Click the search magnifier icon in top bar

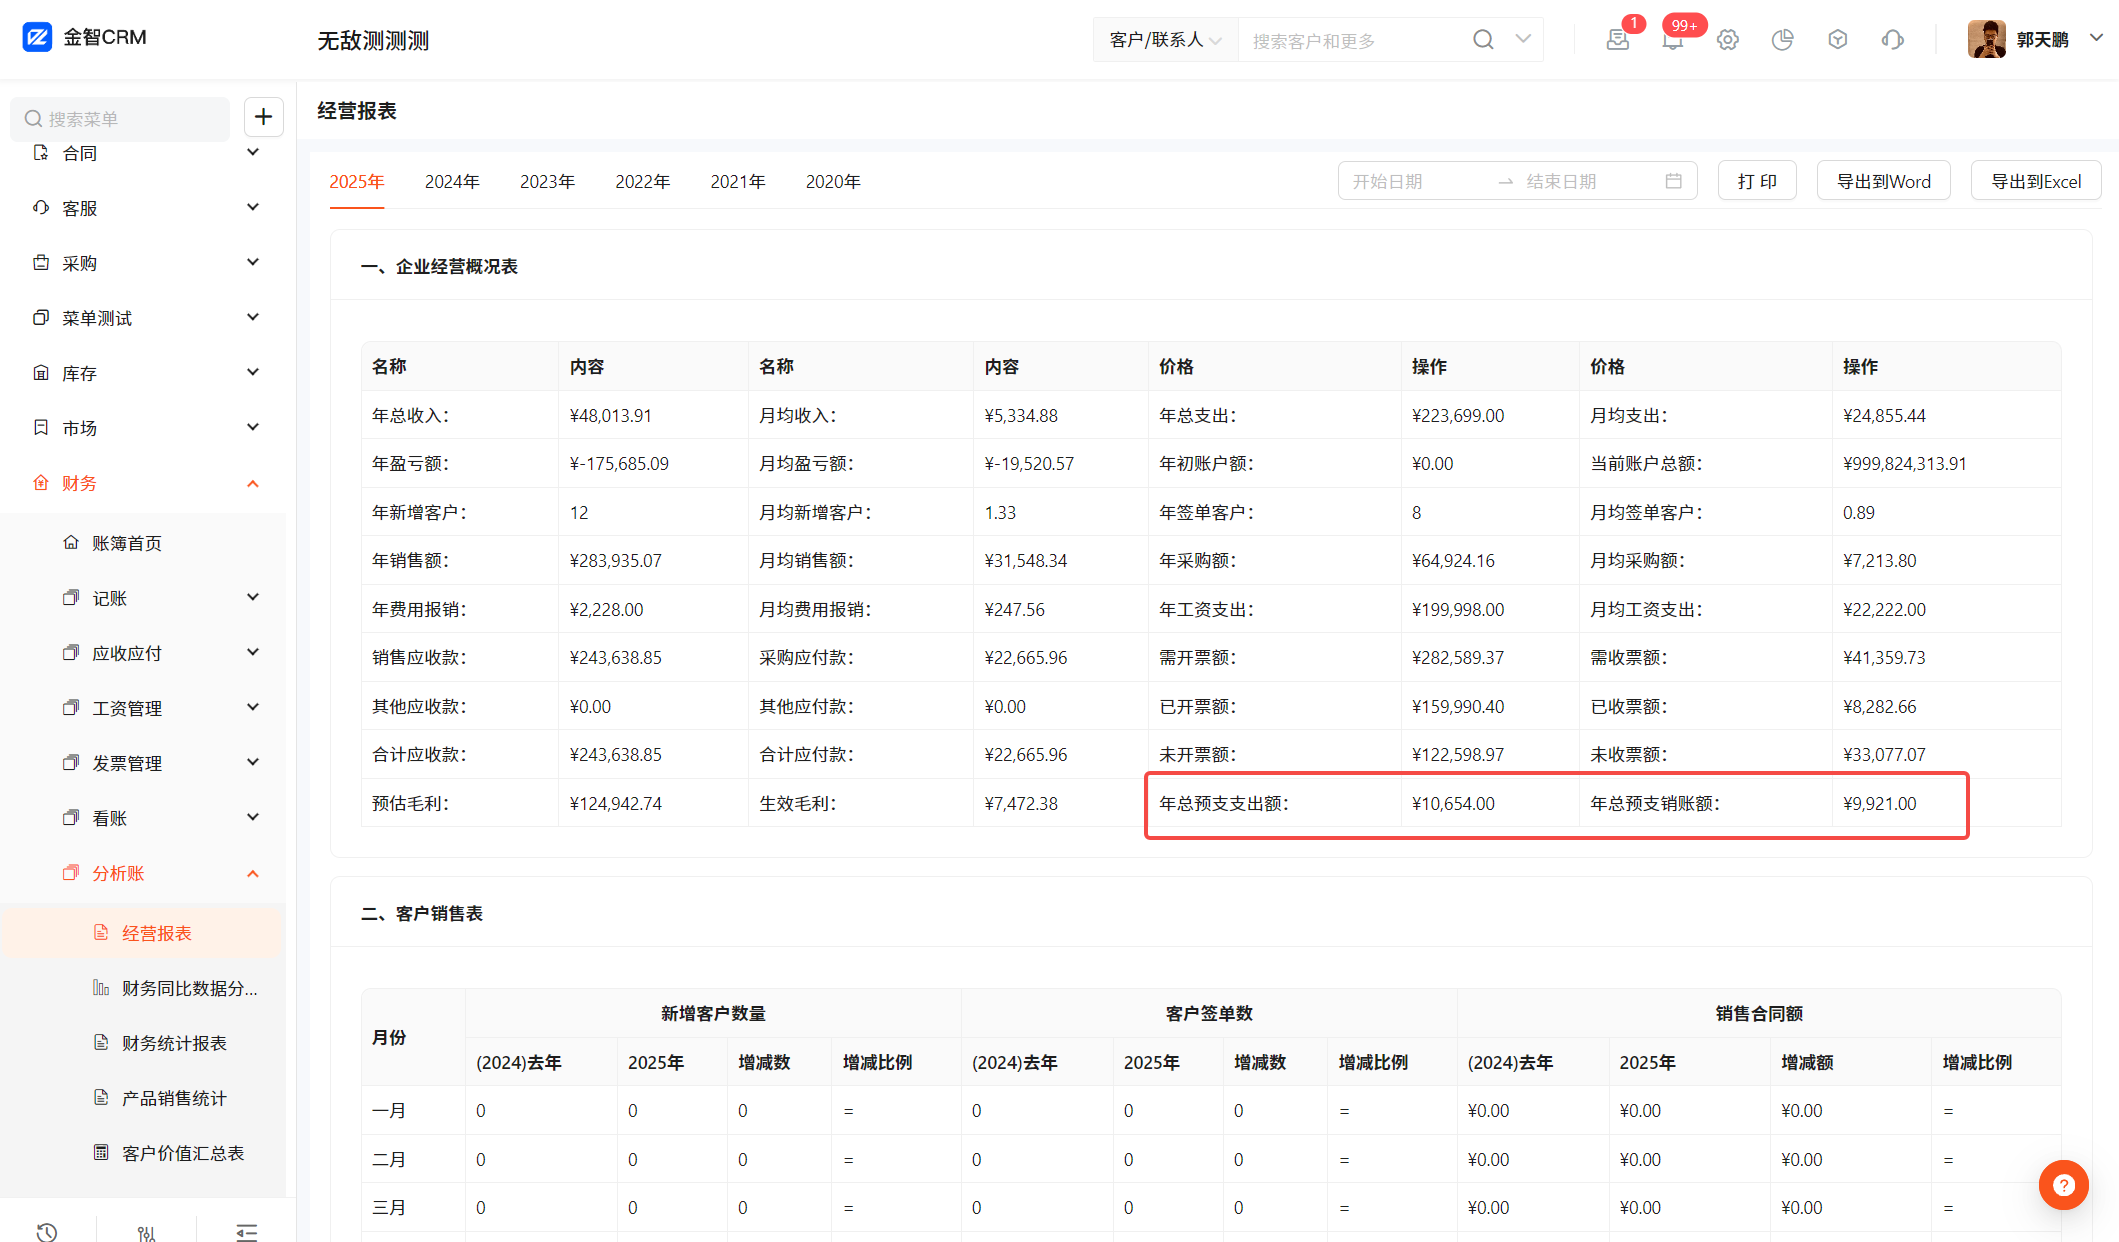coord(1483,40)
